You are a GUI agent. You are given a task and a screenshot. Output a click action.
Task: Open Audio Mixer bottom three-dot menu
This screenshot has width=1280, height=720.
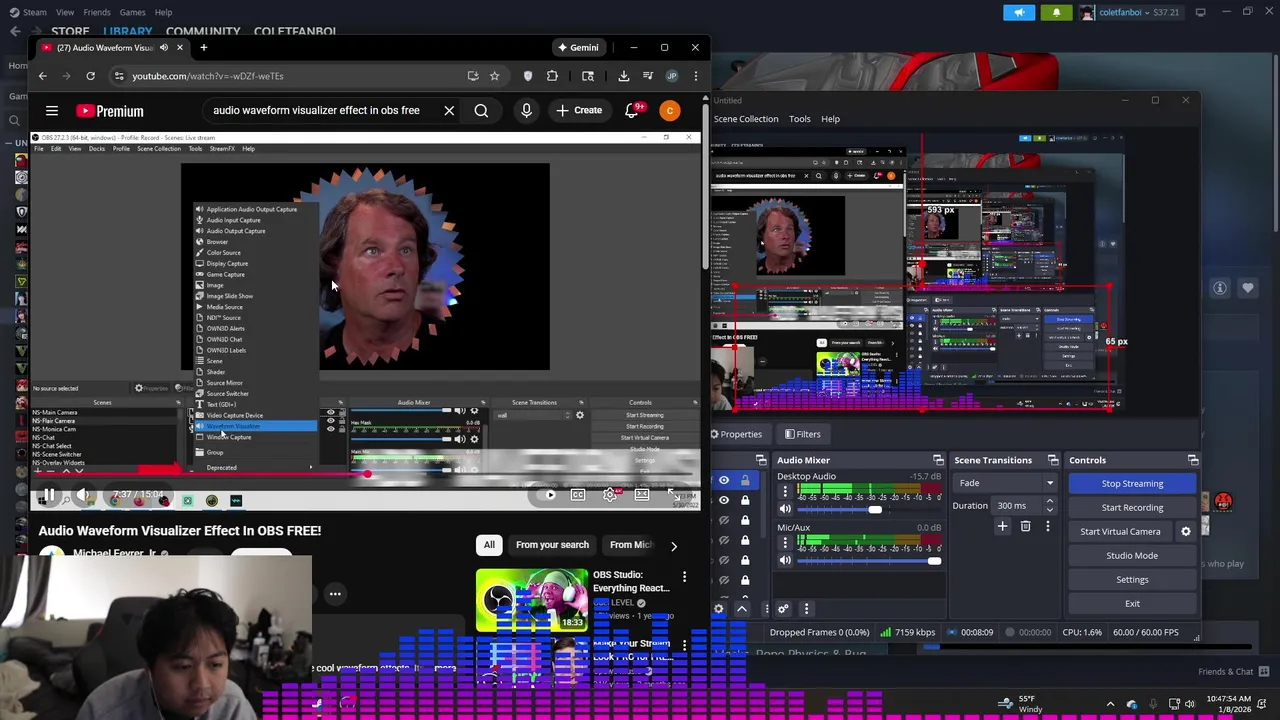(x=806, y=608)
